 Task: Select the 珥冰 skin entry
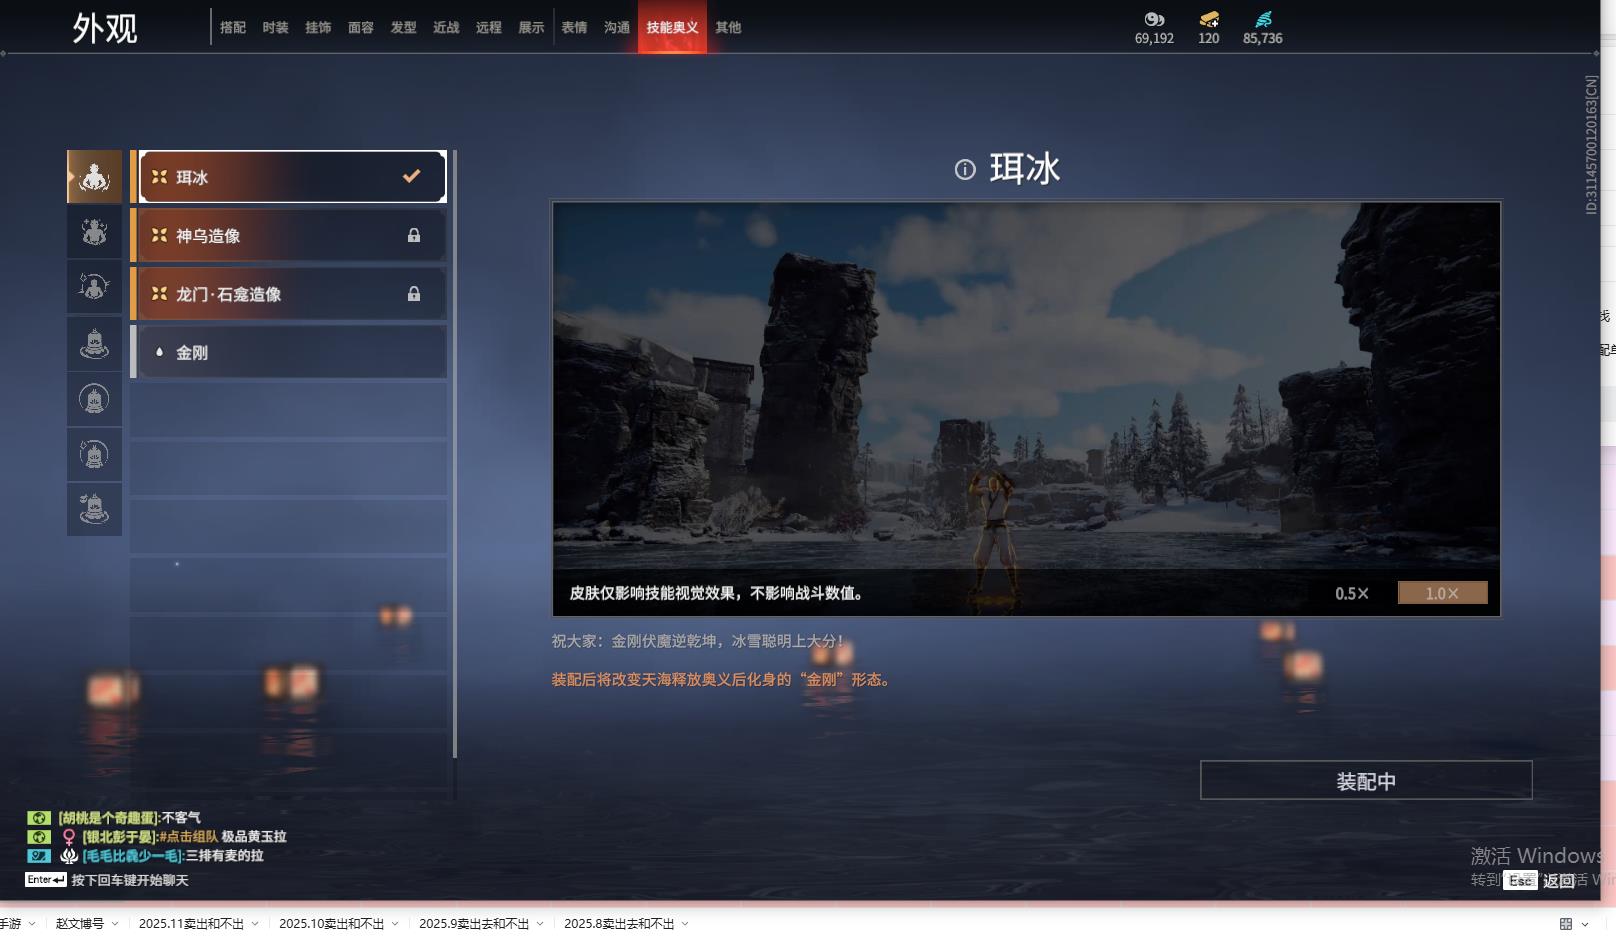point(292,177)
